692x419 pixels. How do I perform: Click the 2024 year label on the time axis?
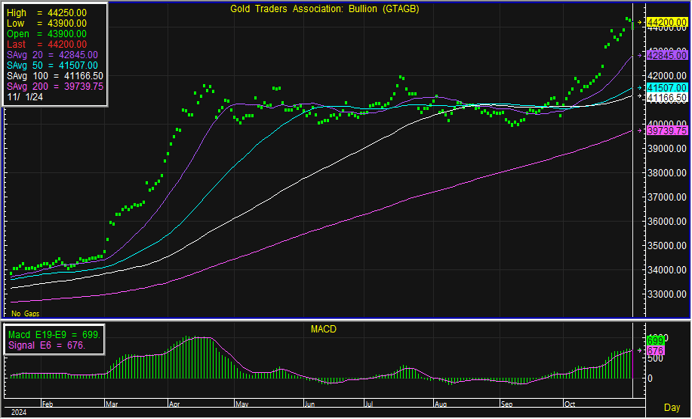pyautogui.click(x=17, y=410)
